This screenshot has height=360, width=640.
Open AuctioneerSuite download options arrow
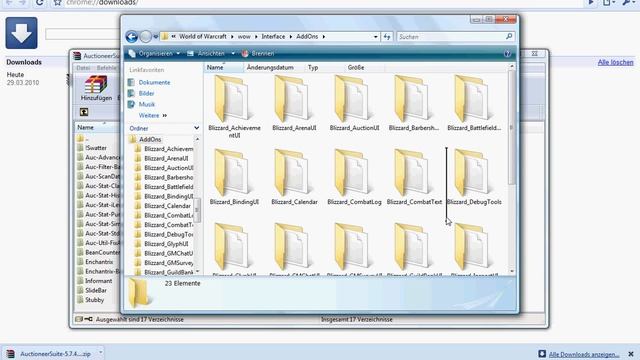pyautogui.click(x=100, y=352)
